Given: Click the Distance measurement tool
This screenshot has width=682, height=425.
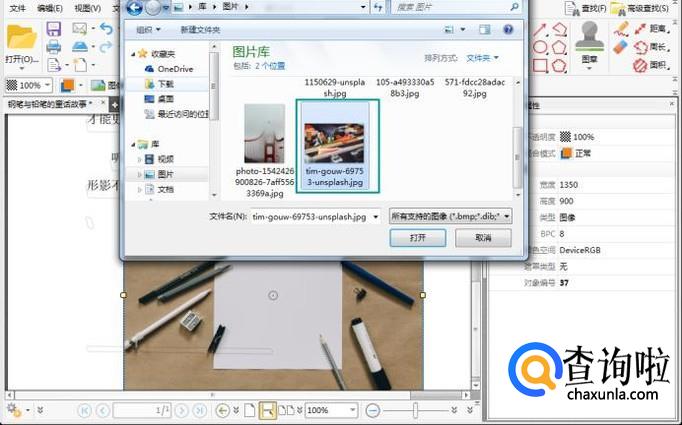Looking at the screenshot, I should click(x=639, y=28).
